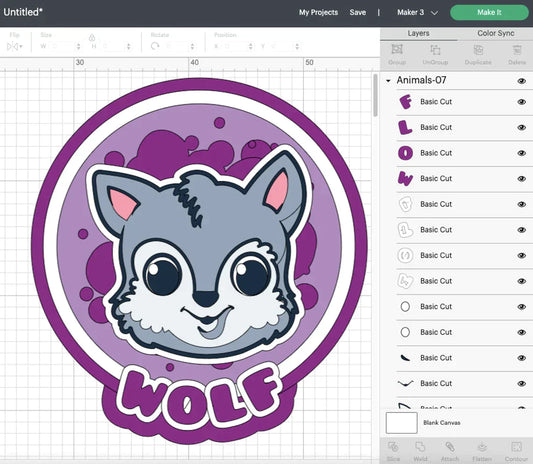Open My Projects

pyautogui.click(x=319, y=13)
